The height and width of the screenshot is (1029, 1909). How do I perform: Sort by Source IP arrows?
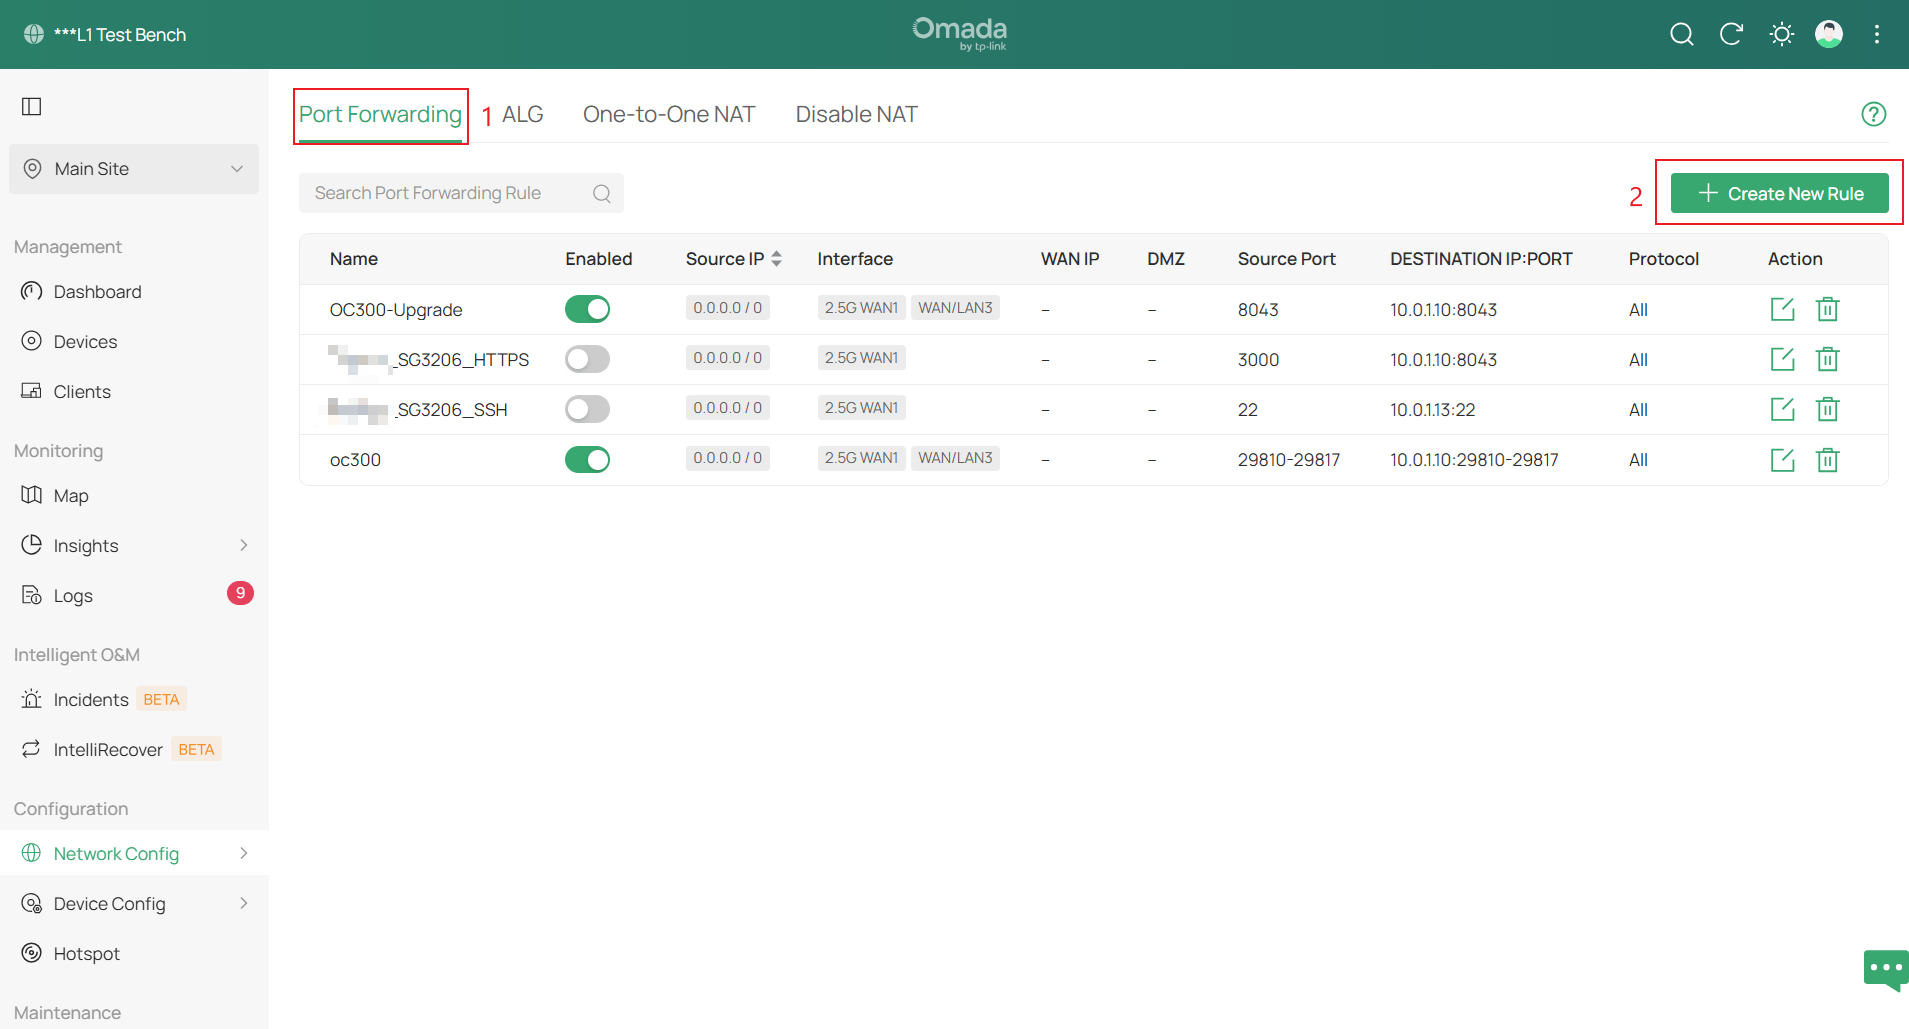coord(776,259)
